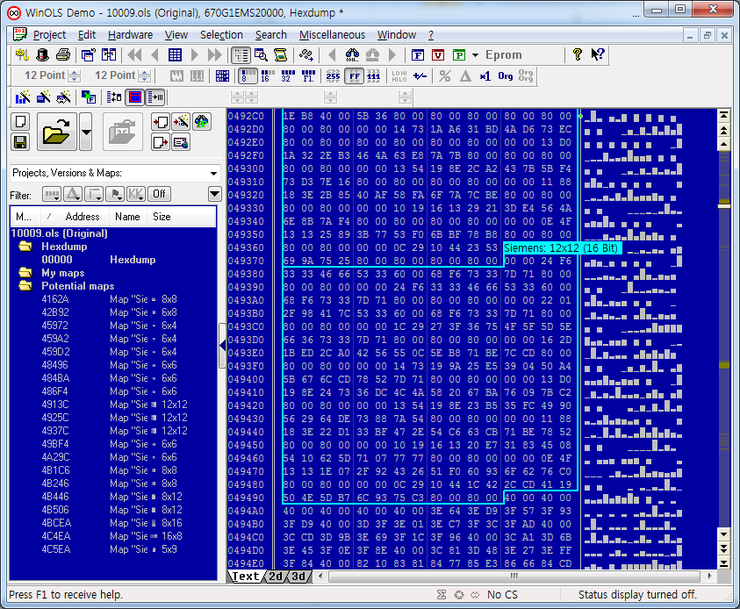Viewport: 740px width, 609px height.
Task: Click the No CS checksum status
Action: click(502, 595)
